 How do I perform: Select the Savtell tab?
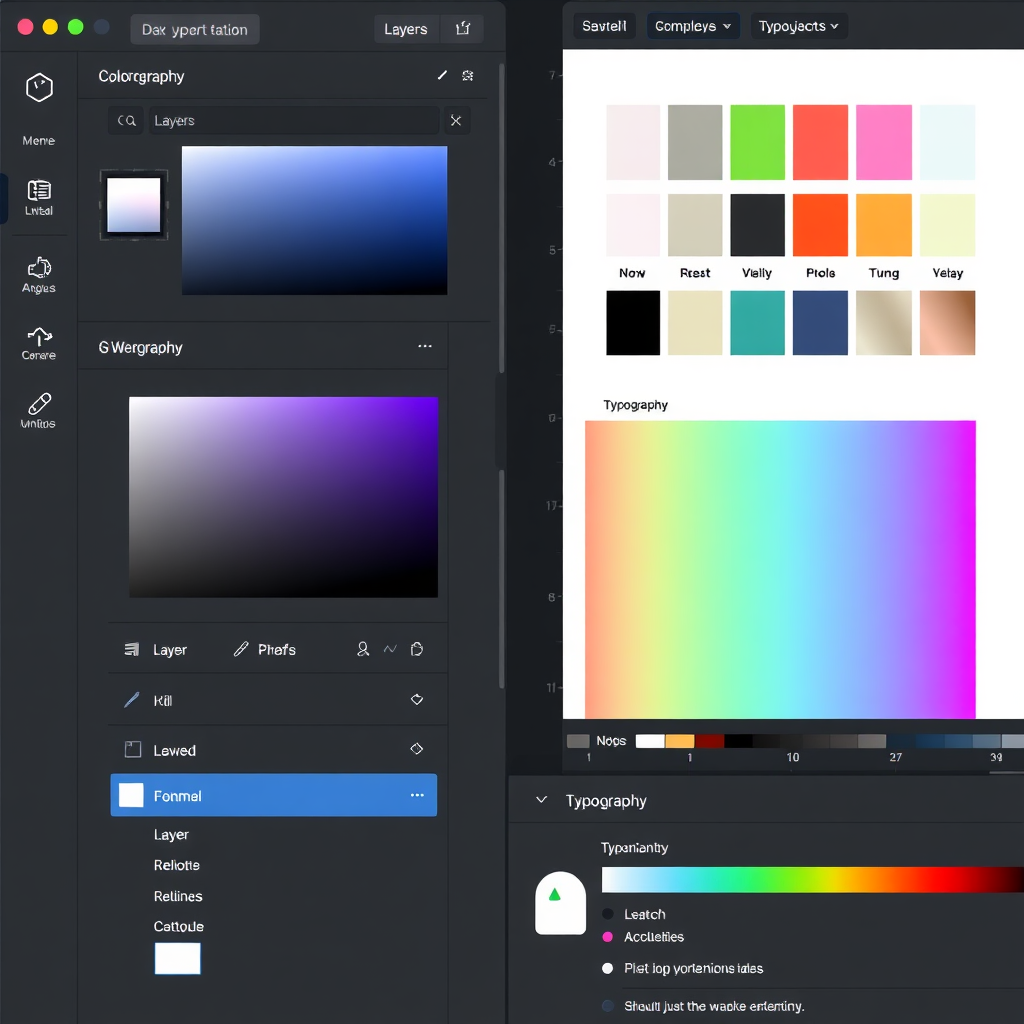point(604,26)
